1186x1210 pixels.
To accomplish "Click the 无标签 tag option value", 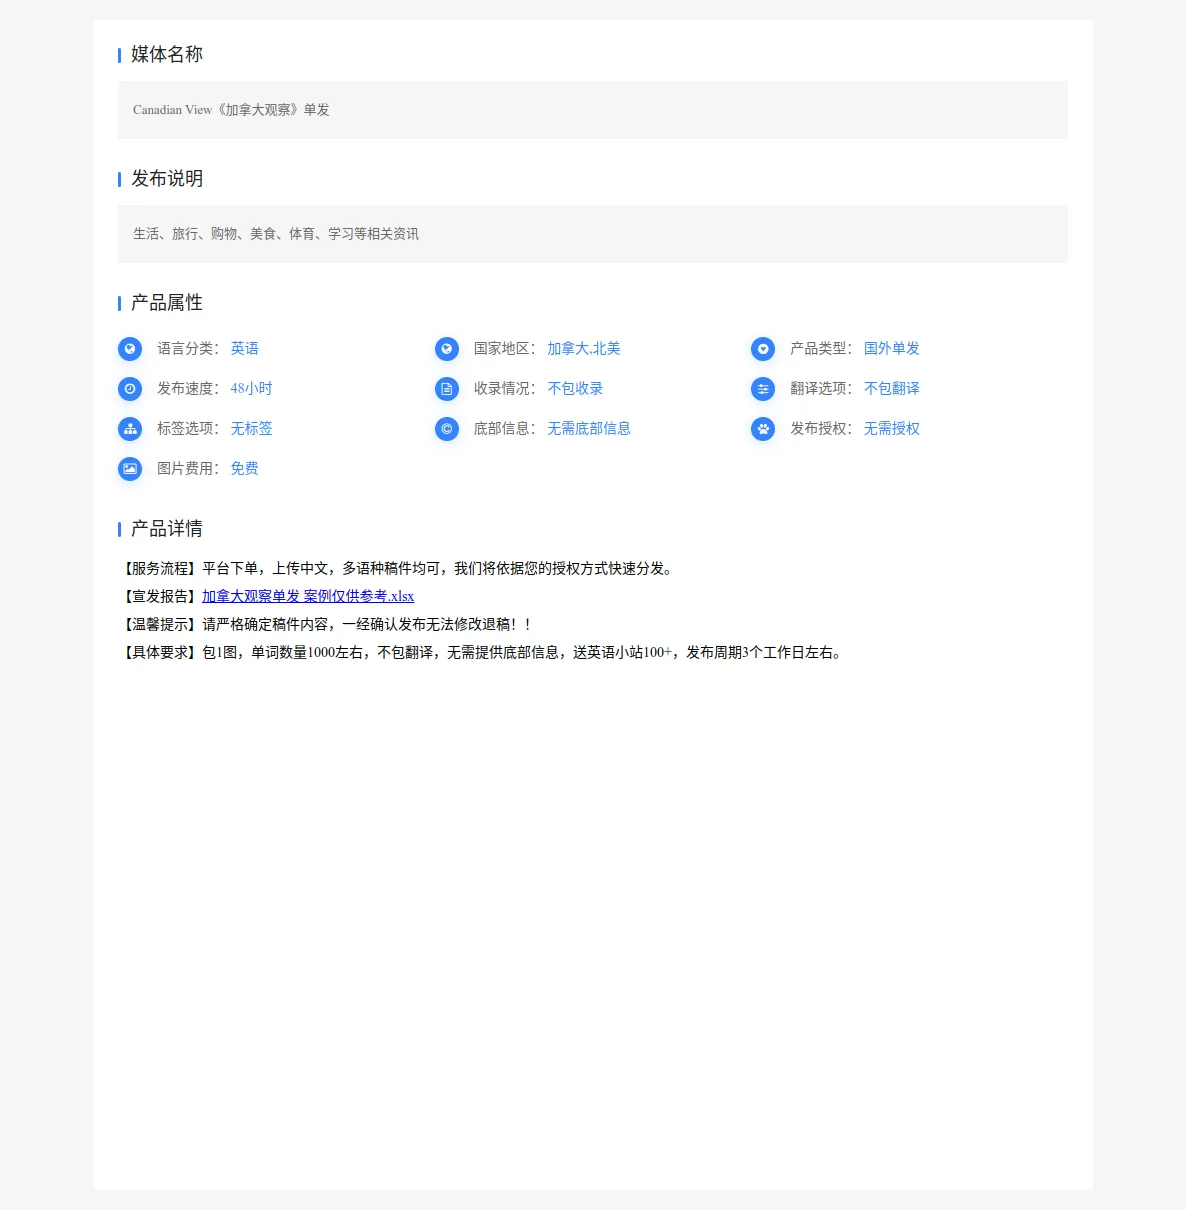I will (x=252, y=429).
